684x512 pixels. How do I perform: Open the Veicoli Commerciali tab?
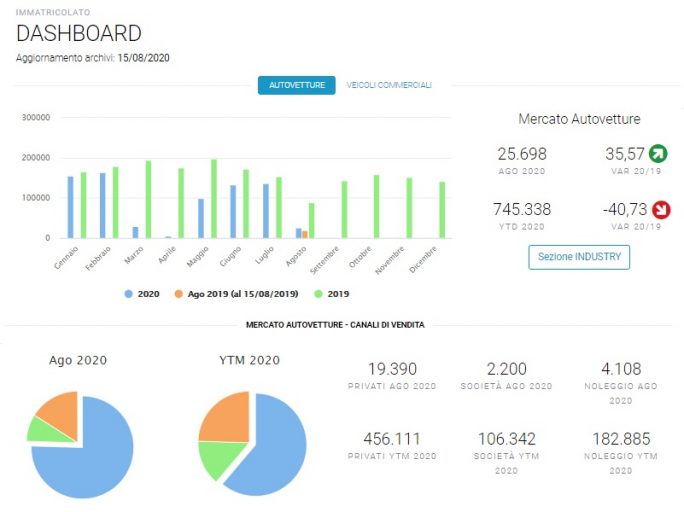[x=389, y=85]
